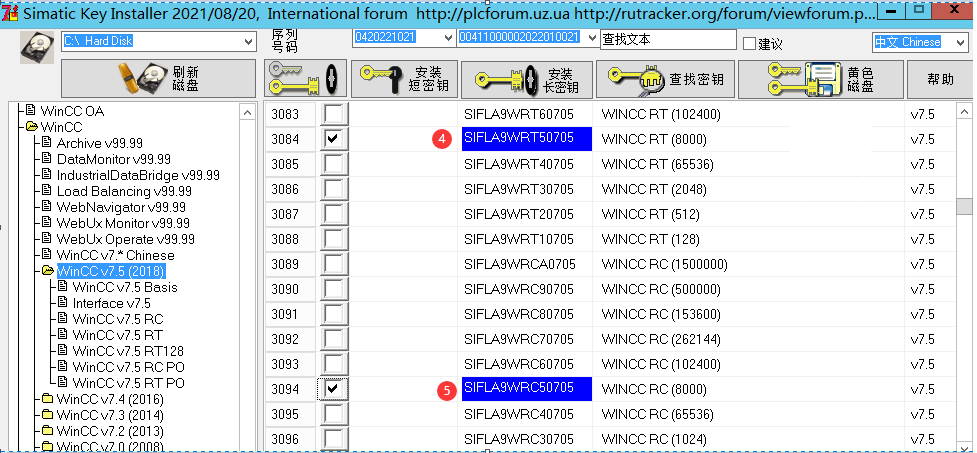Select WinCC v7.5 RC tree item
The width and height of the screenshot is (977, 453).
click(118, 320)
